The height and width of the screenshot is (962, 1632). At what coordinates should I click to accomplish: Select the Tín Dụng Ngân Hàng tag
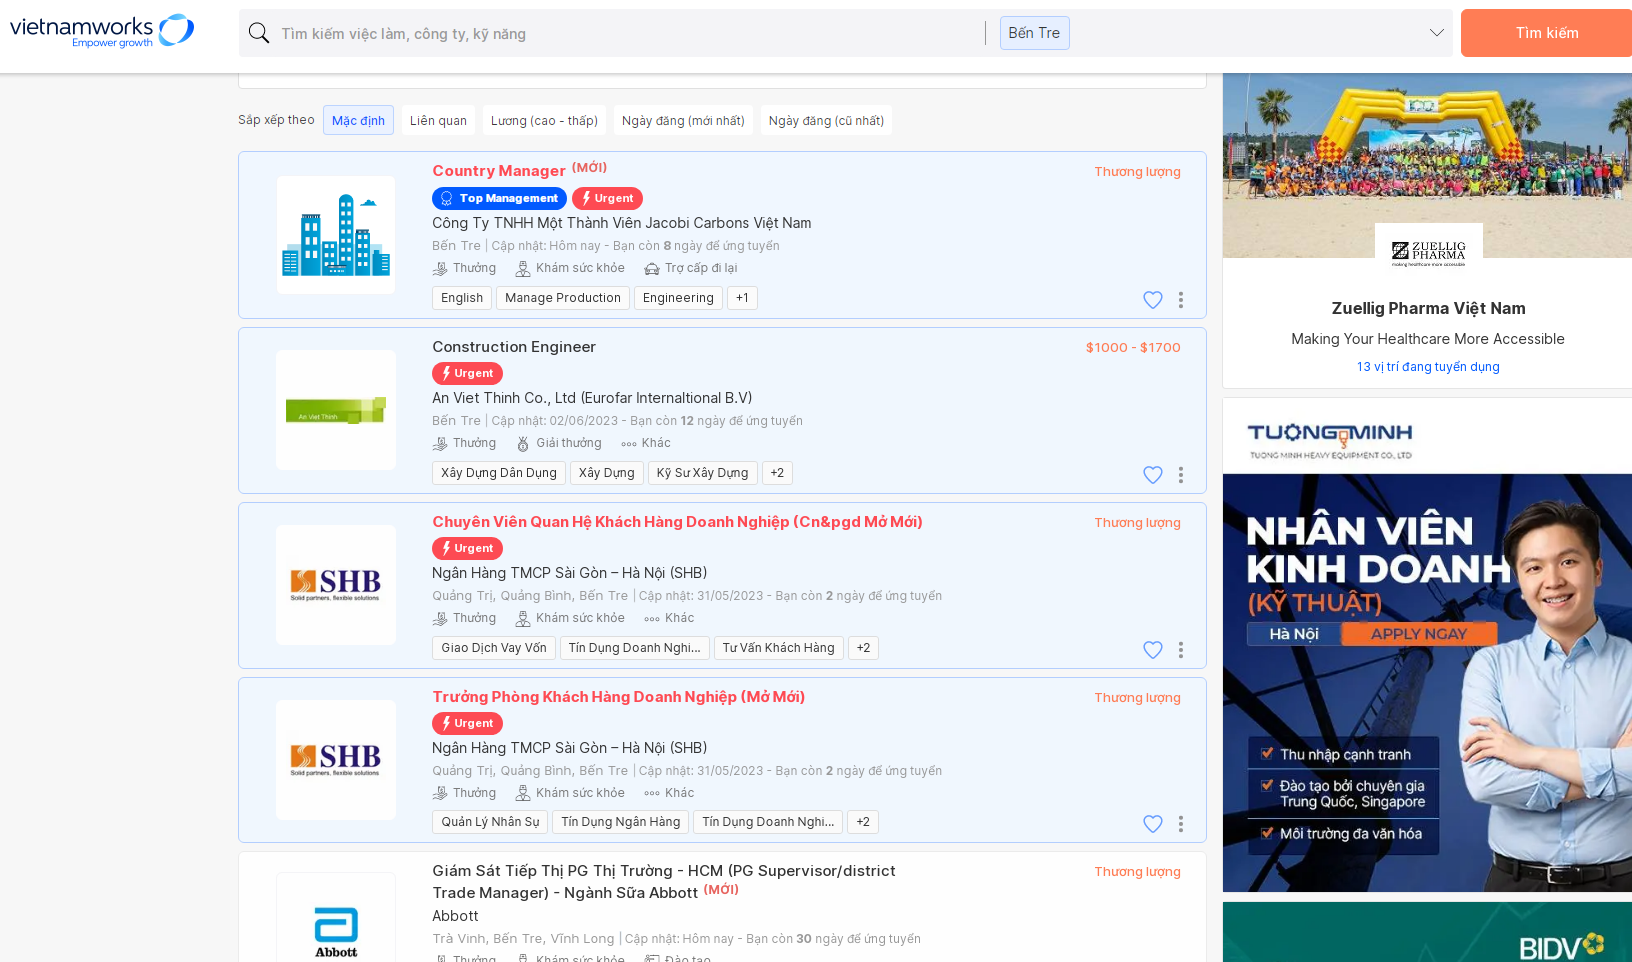click(620, 822)
